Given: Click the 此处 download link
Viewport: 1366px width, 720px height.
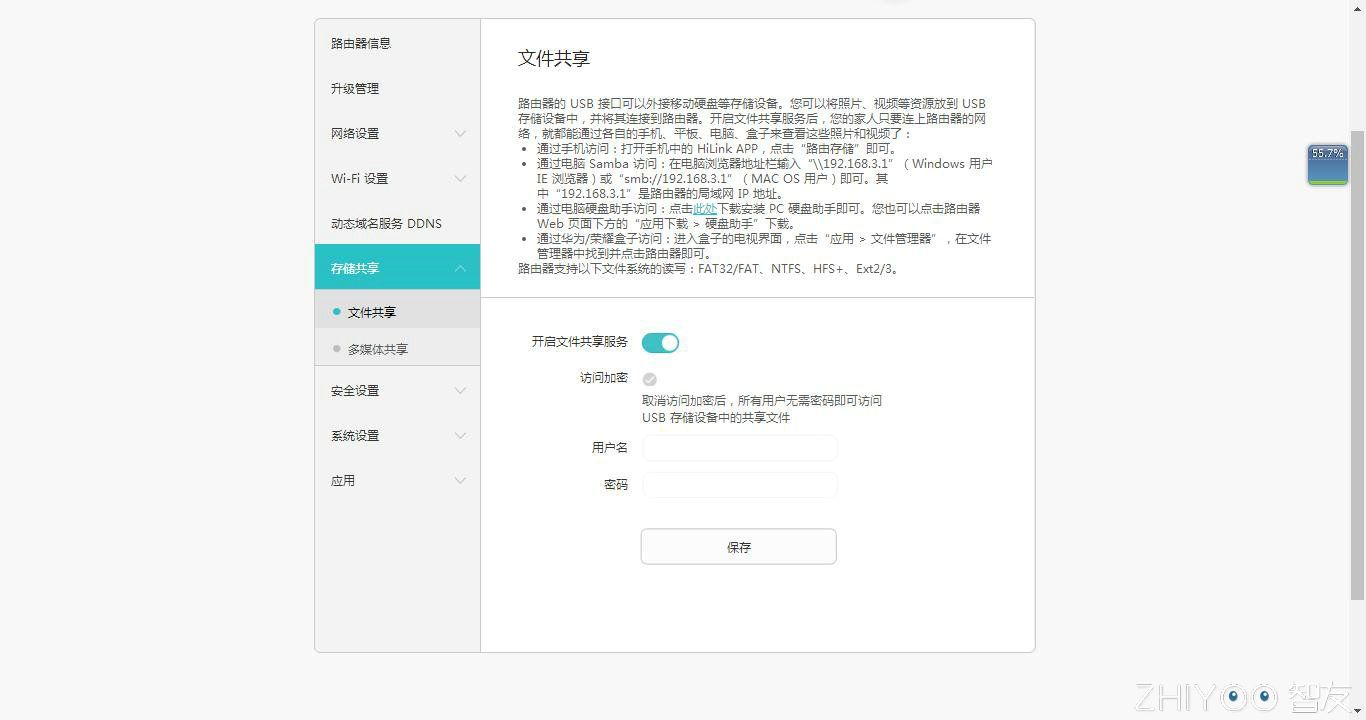Looking at the screenshot, I should pyautogui.click(x=705, y=209).
